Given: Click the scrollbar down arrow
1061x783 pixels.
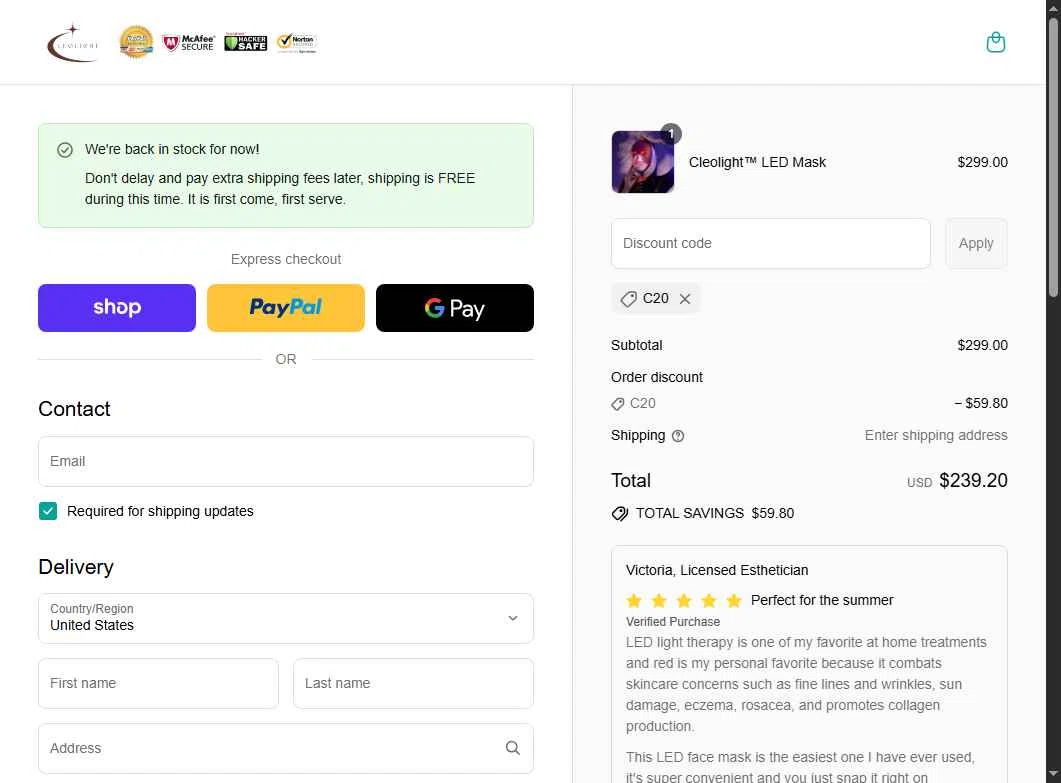Looking at the screenshot, I should pyautogui.click(x=1054, y=773).
